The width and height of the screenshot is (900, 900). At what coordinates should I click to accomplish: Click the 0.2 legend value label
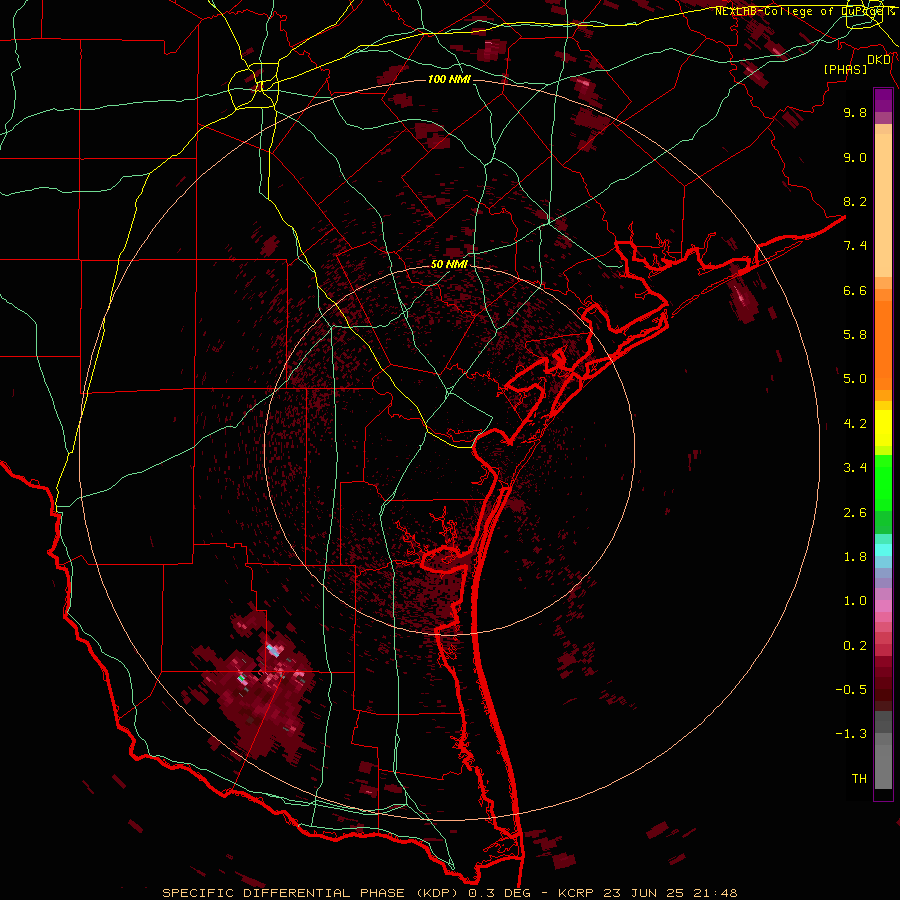(855, 646)
